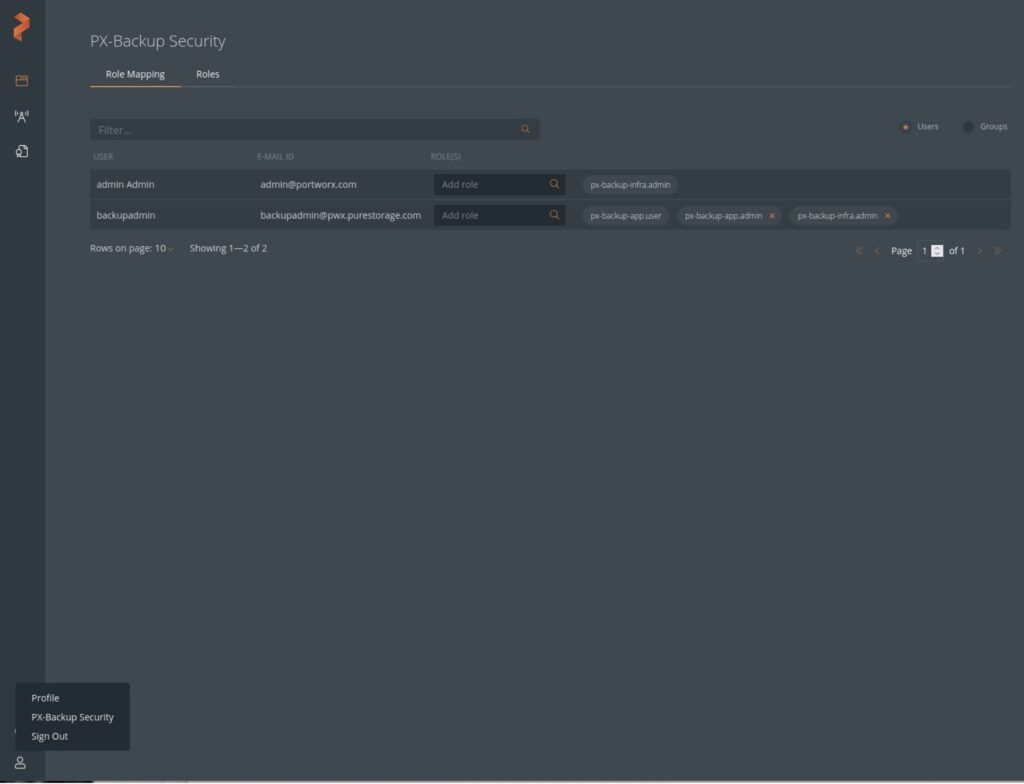Image resolution: width=1024 pixels, height=784 pixels.
Task: Expand the Rows on page dropdown
Action: [x=132, y=248]
